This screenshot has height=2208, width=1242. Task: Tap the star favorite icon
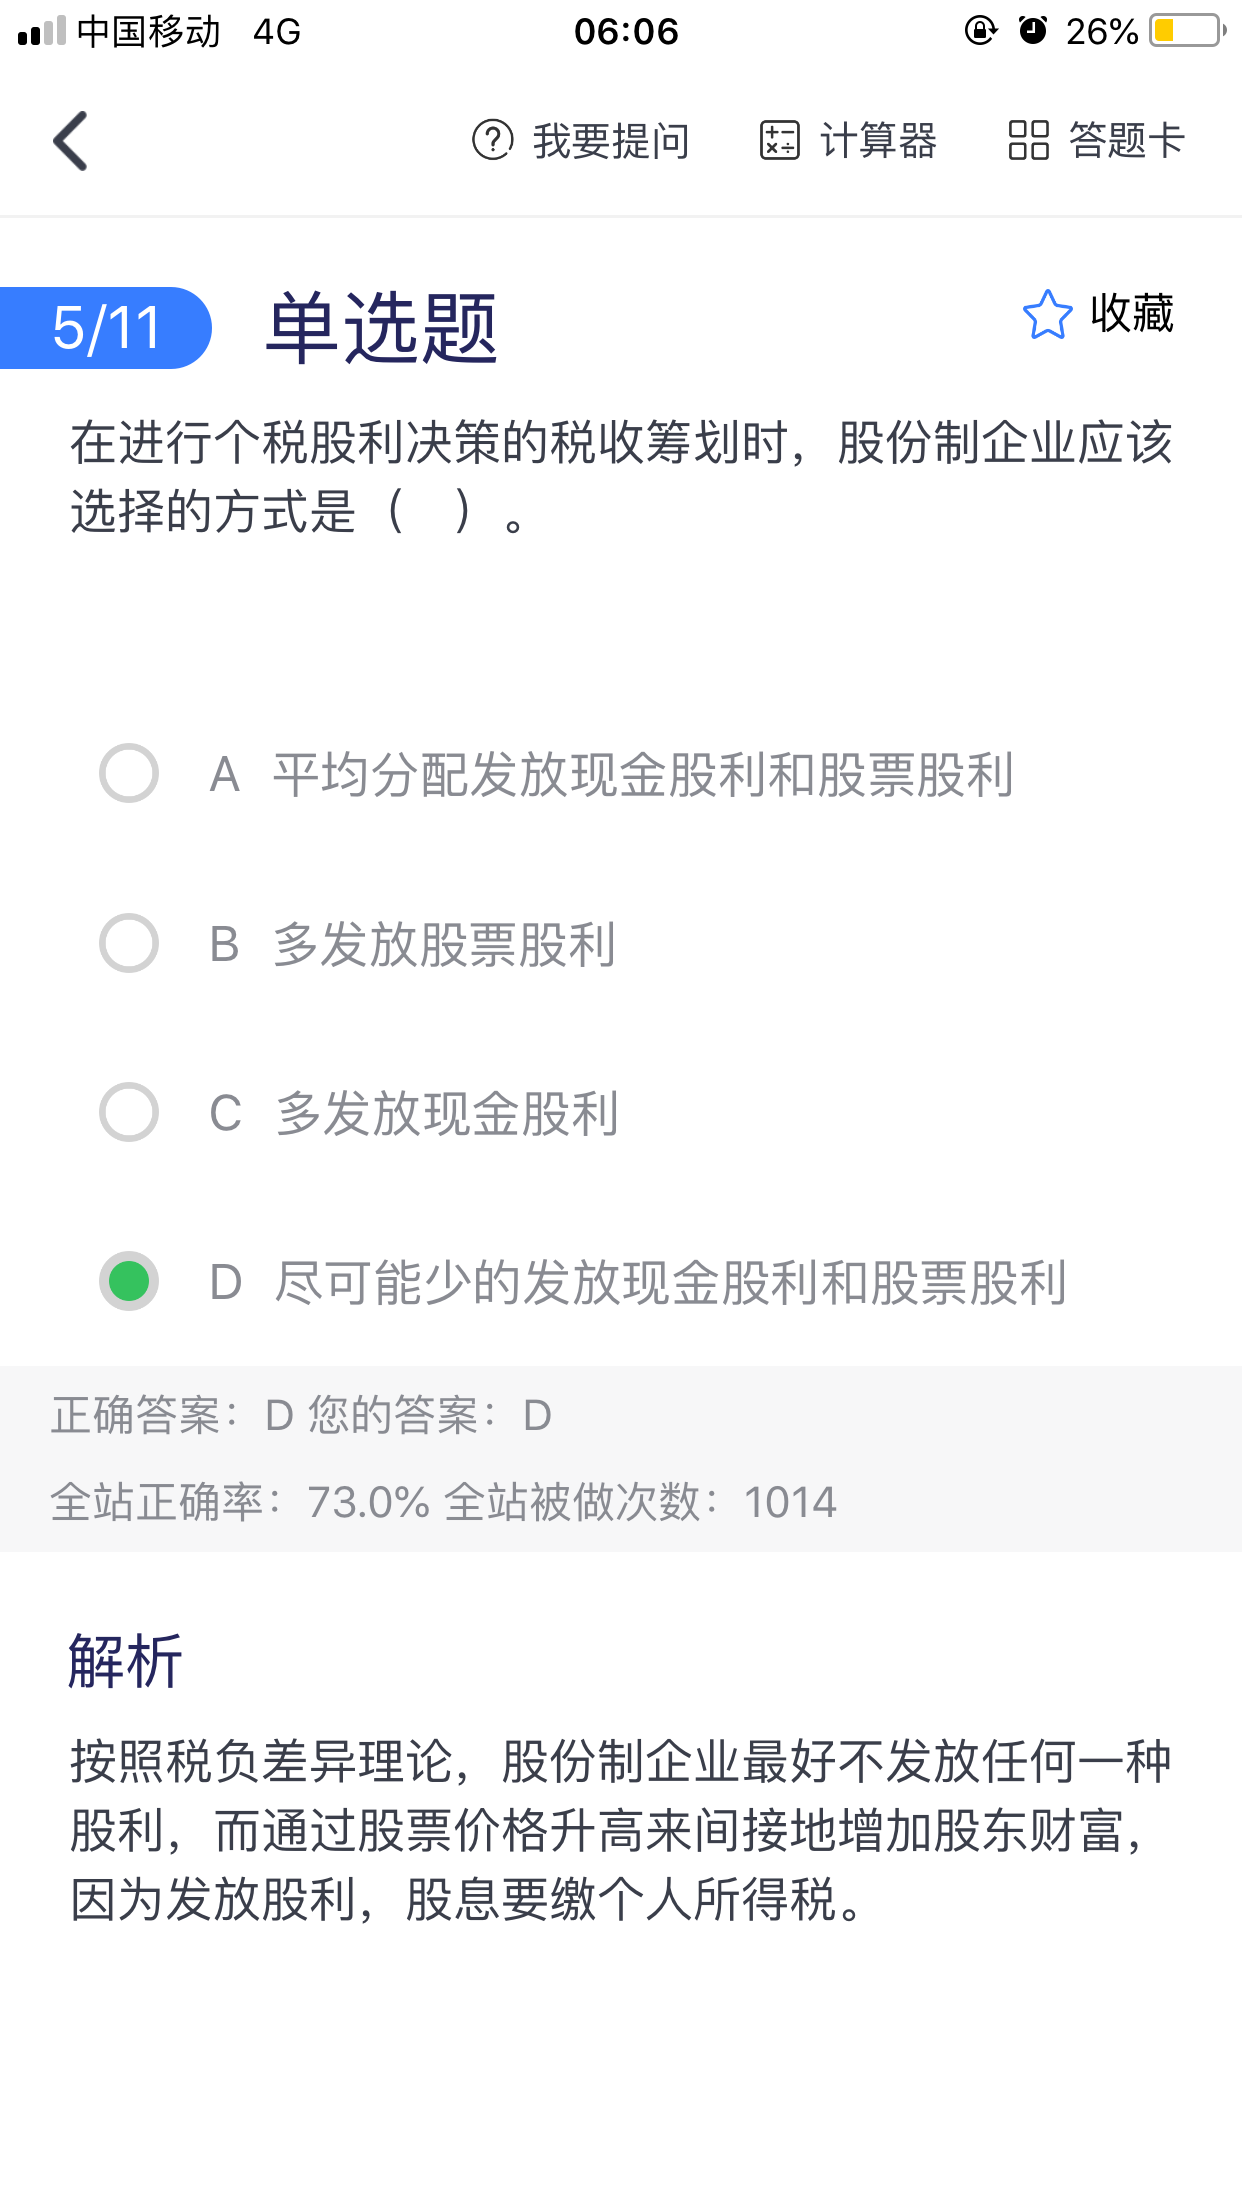[x=1047, y=315]
